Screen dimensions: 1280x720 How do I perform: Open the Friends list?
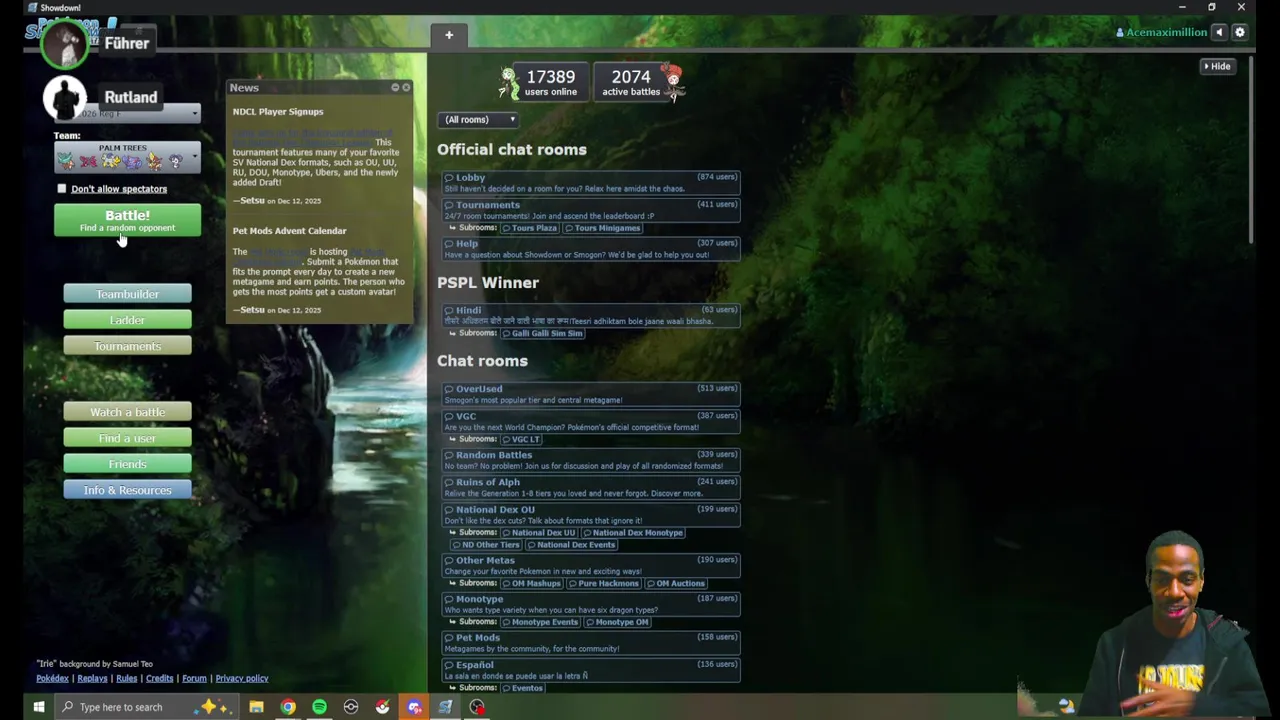click(x=127, y=464)
